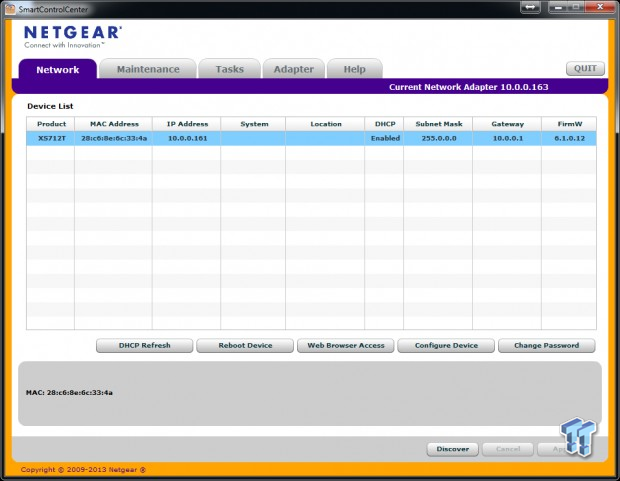The image size is (620, 481).
Task: Click the Device List heading
Action: coord(50,106)
